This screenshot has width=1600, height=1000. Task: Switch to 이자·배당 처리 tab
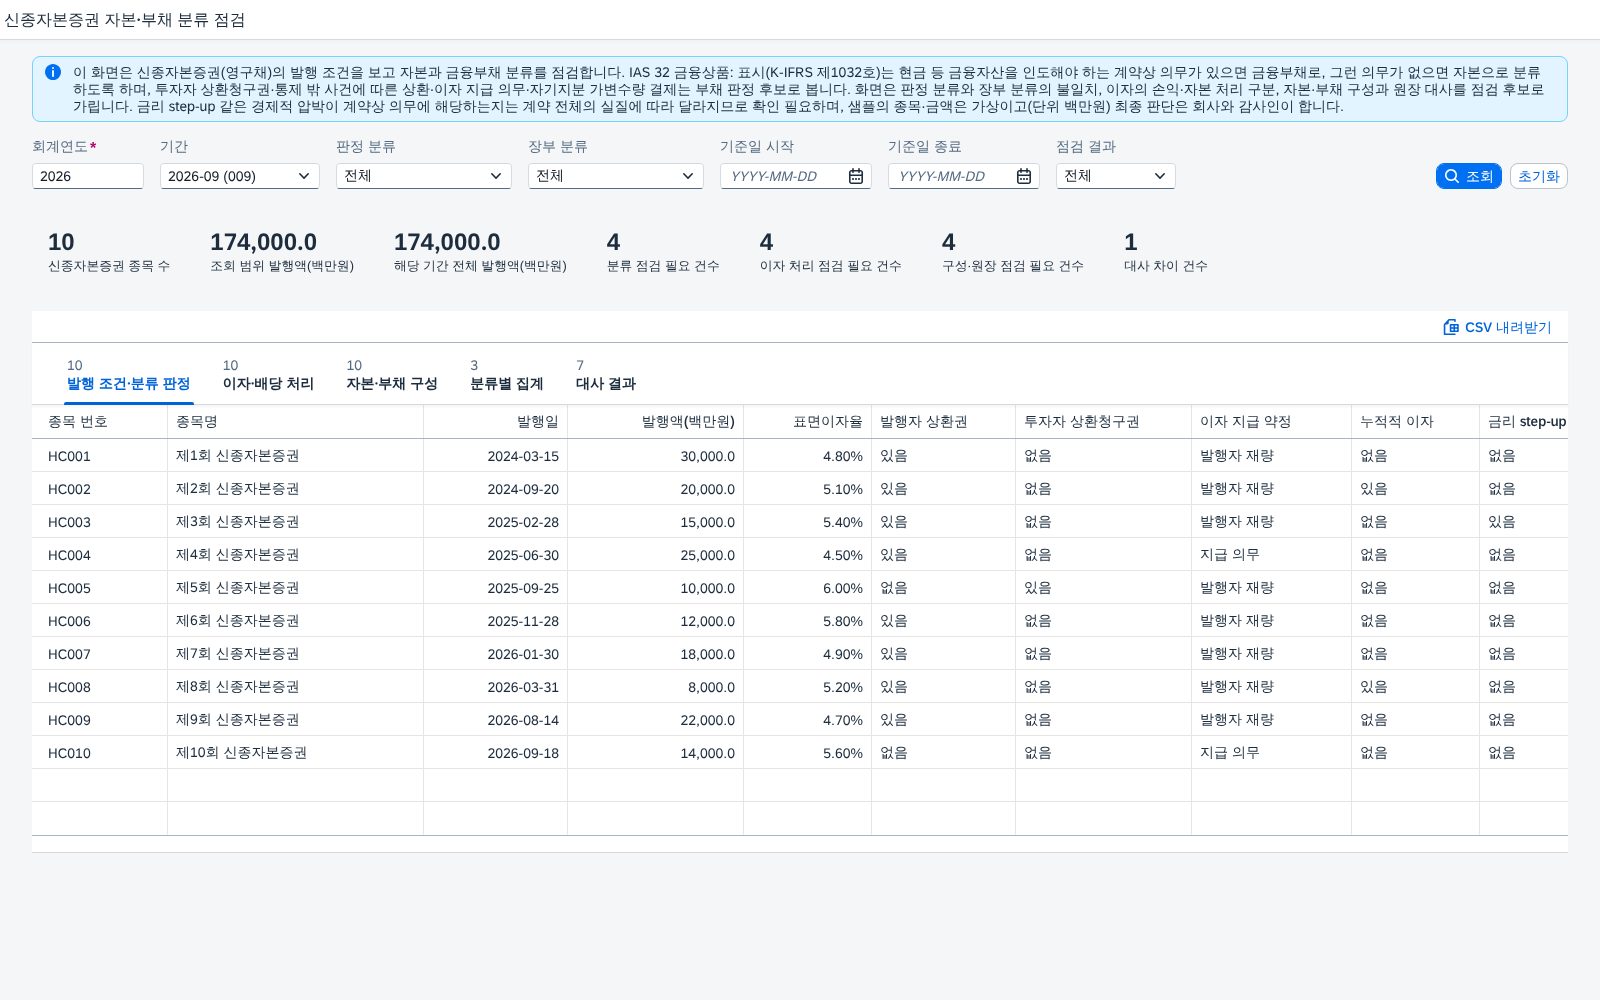[x=268, y=375]
